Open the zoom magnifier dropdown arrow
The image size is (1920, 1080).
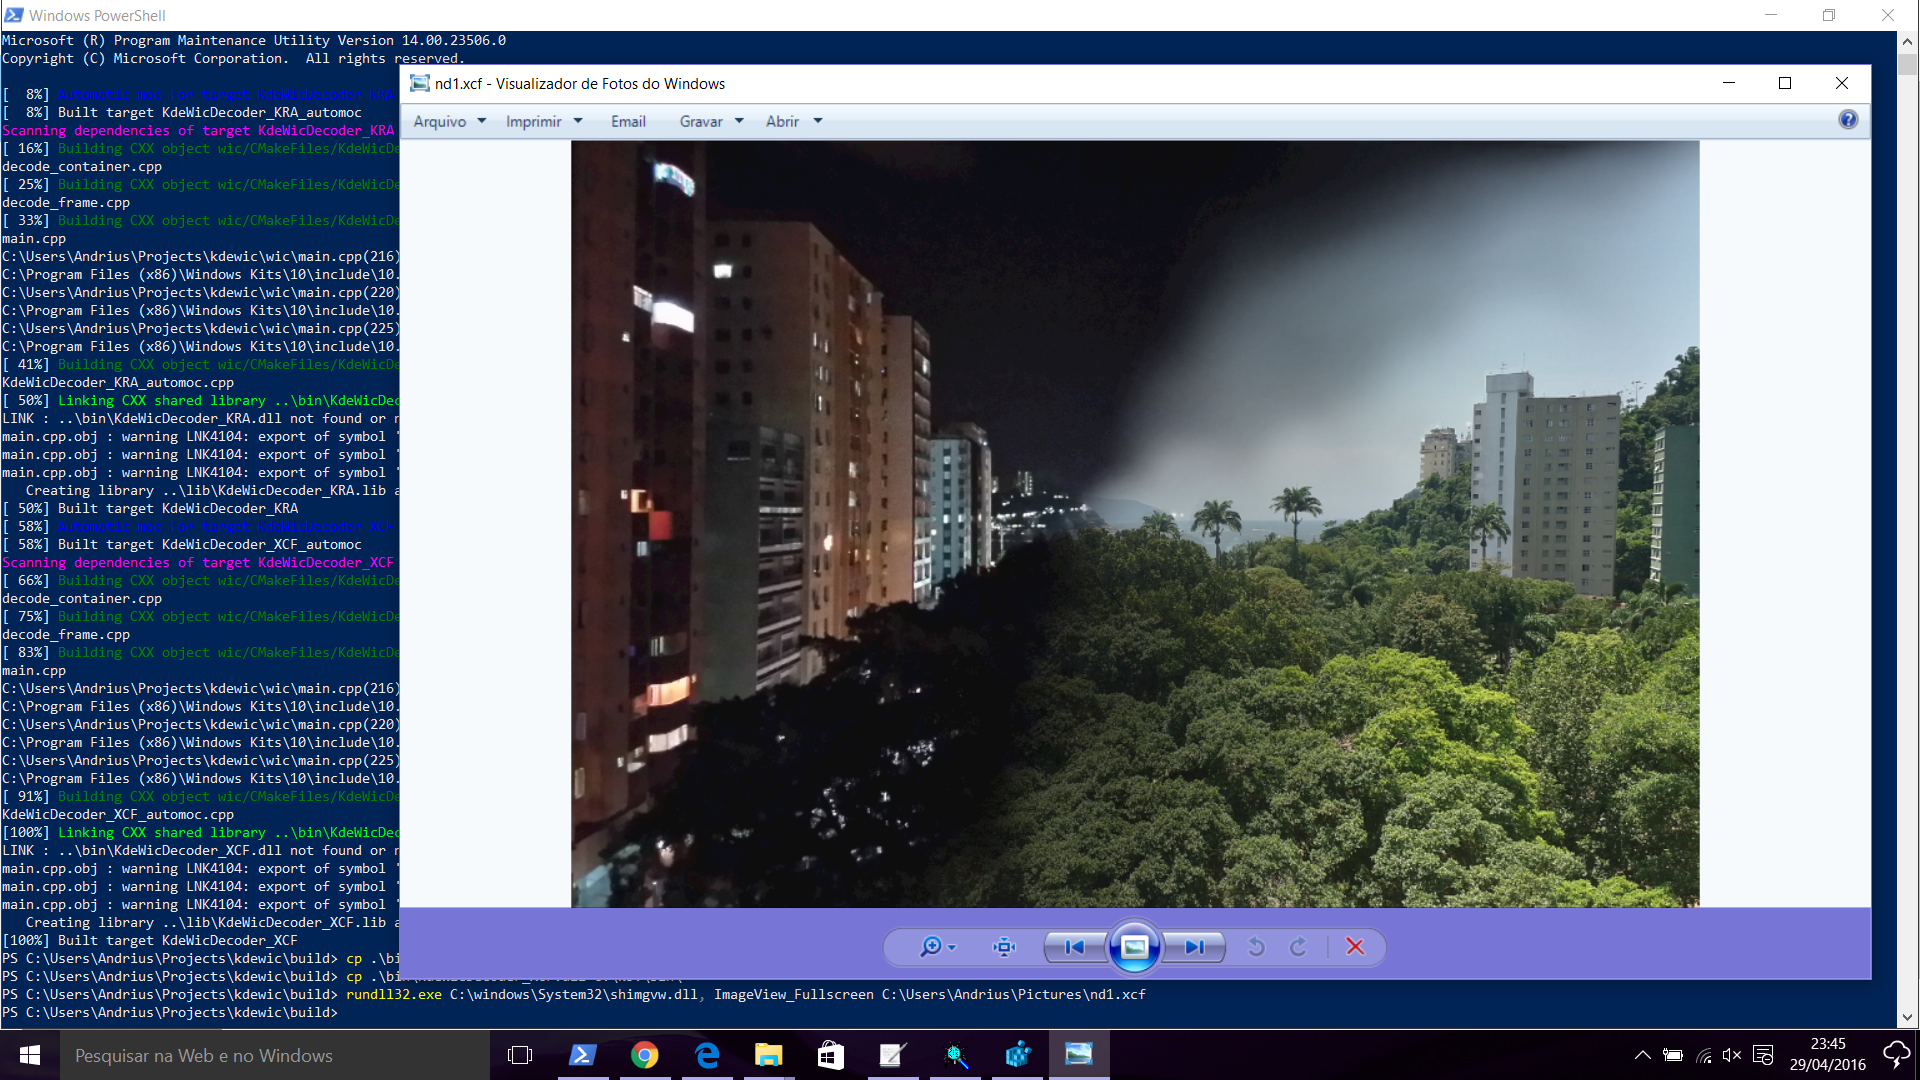[952, 948]
